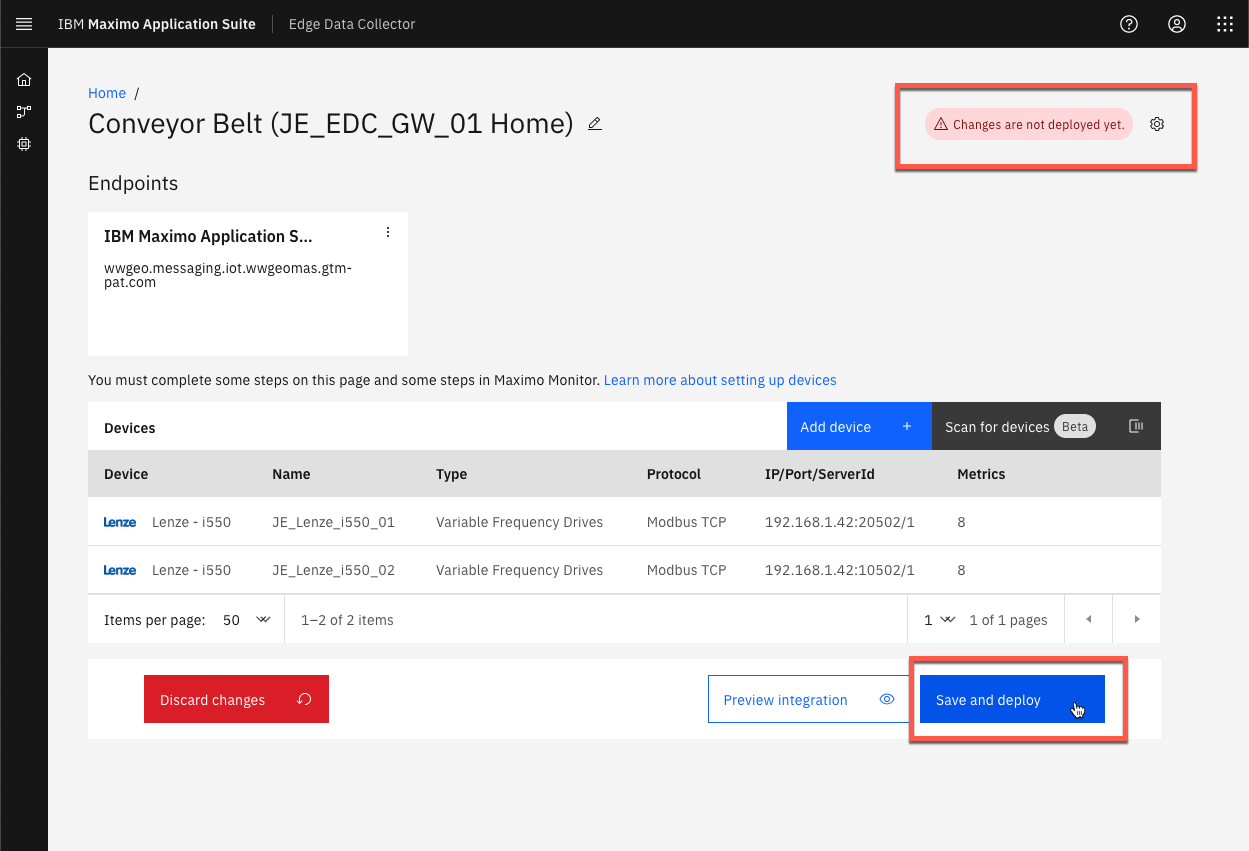The height and width of the screenshot is (851, 1249).
Task: Click the Edge Data Collector header label
Action: [x=352, y=24]
